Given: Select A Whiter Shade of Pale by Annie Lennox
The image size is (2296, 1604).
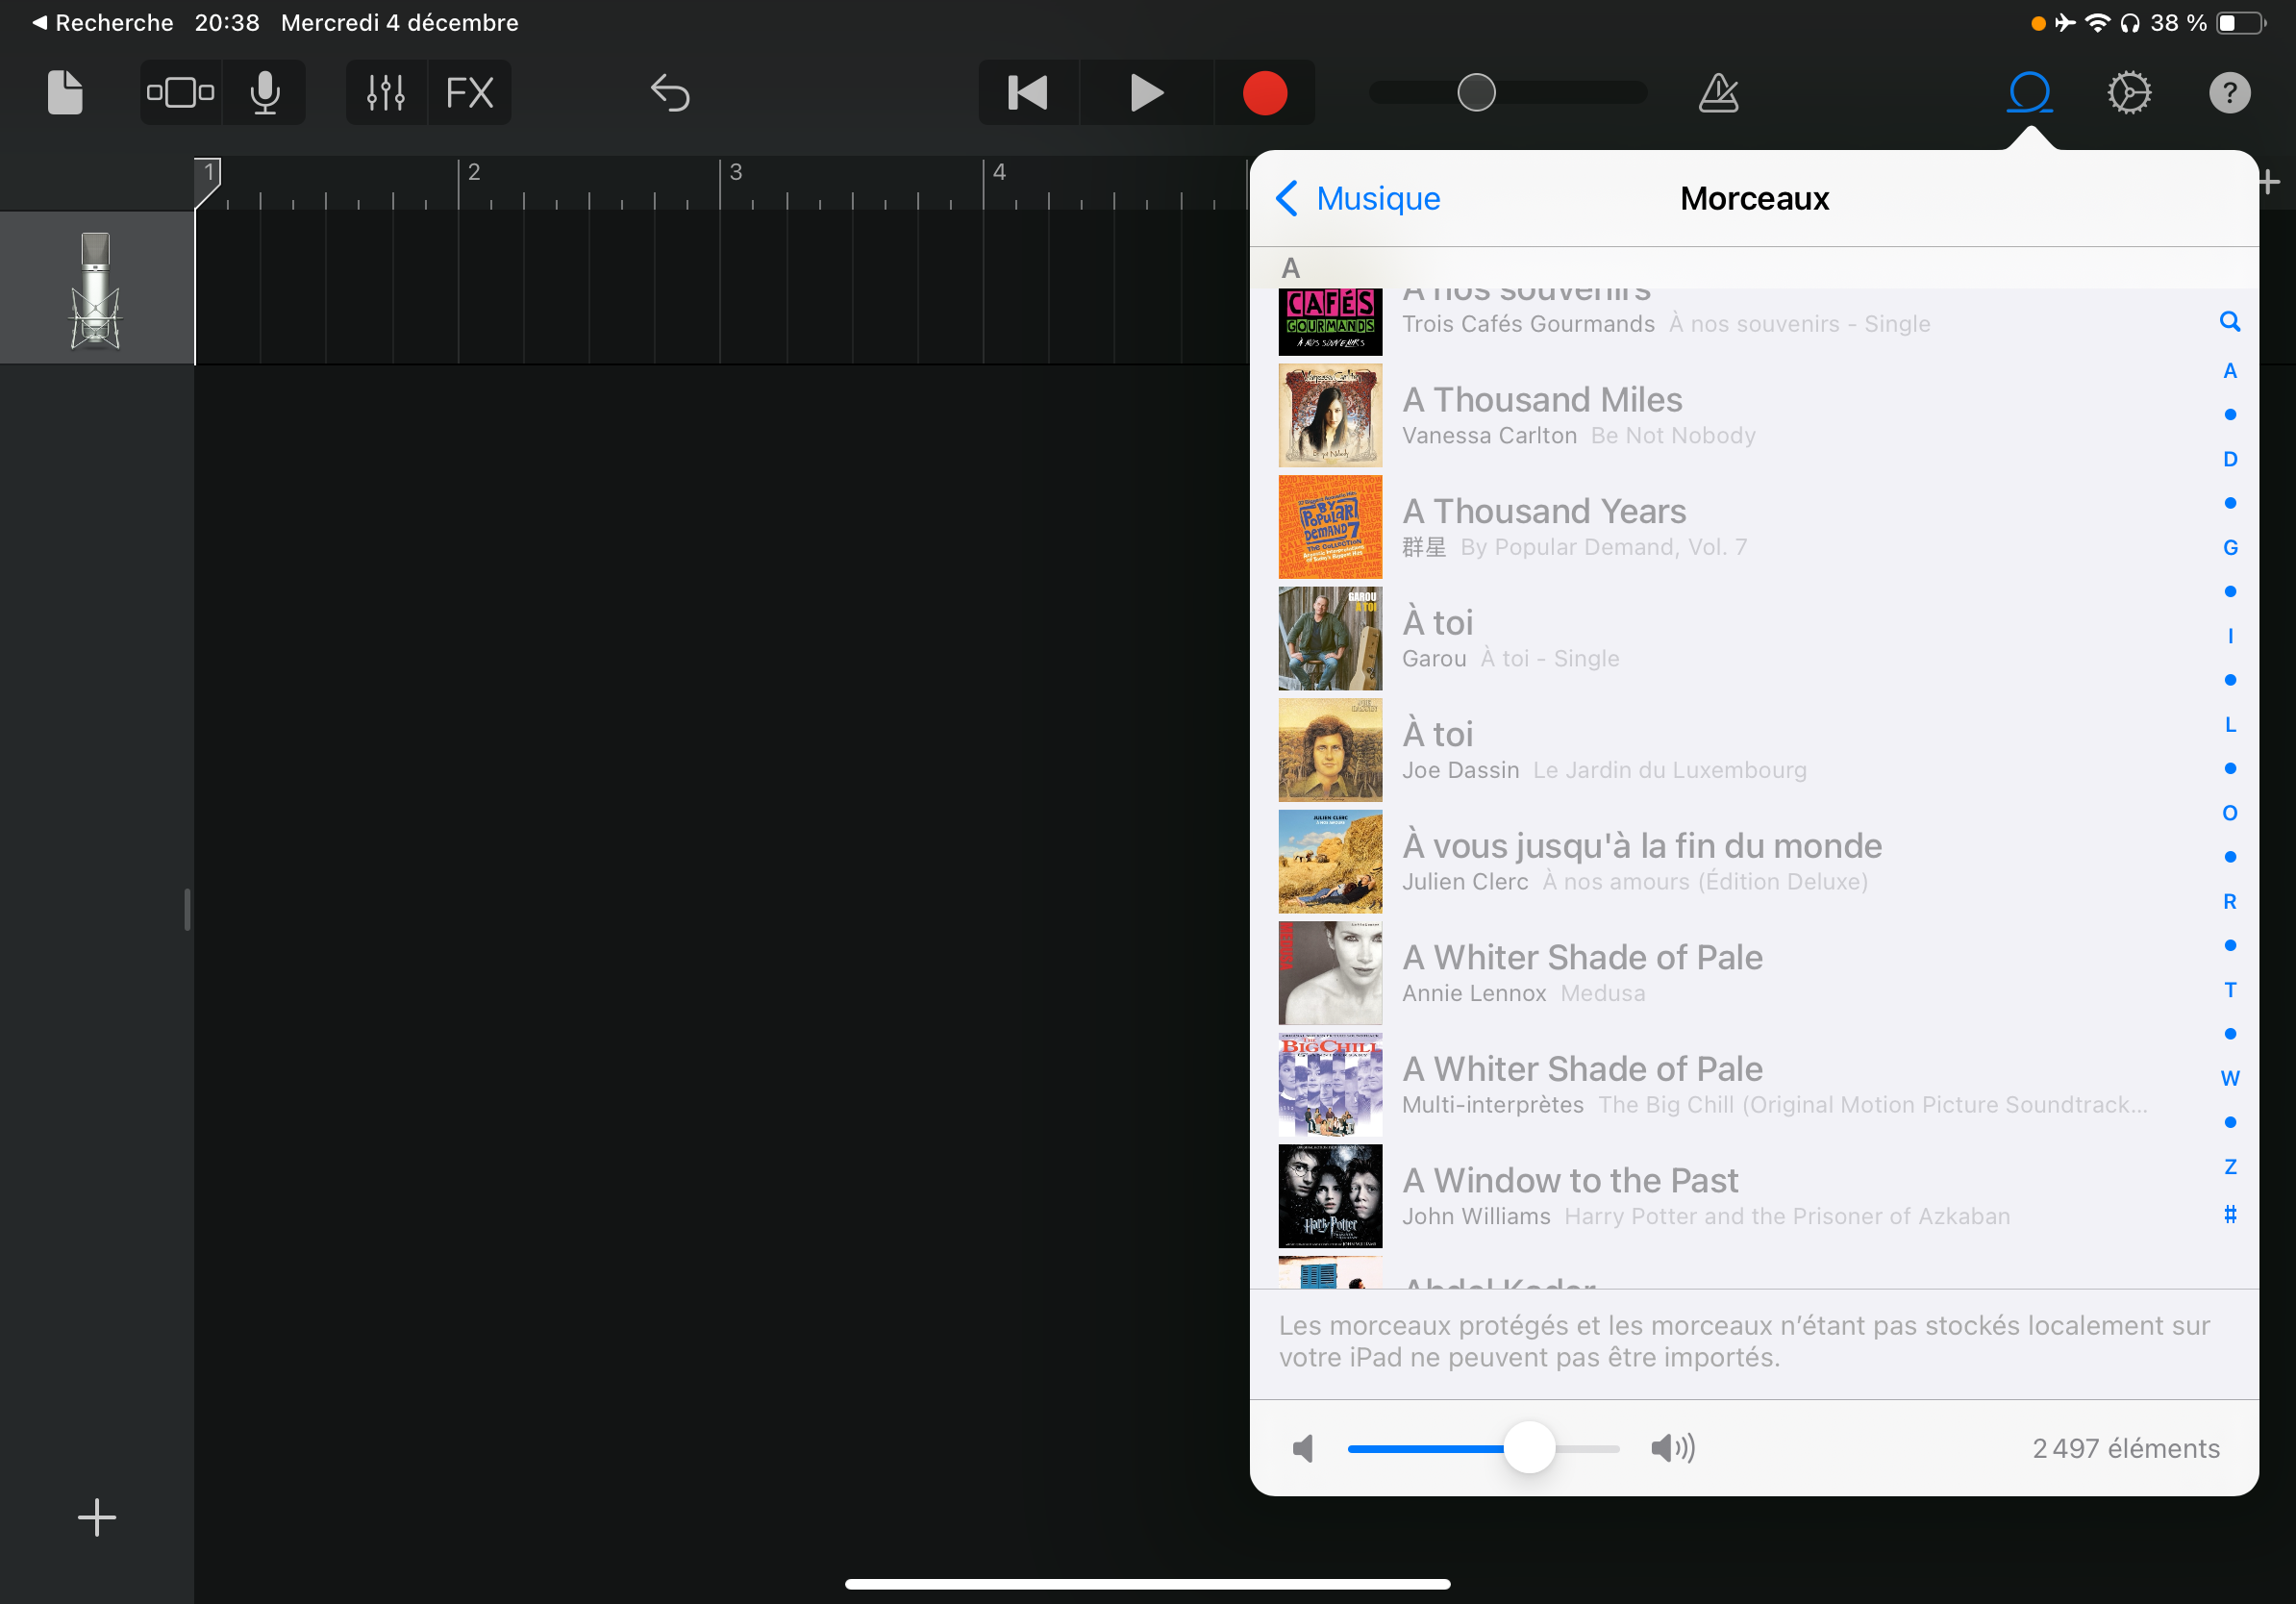Looking at the screenshot, I should coord(1738,973).
